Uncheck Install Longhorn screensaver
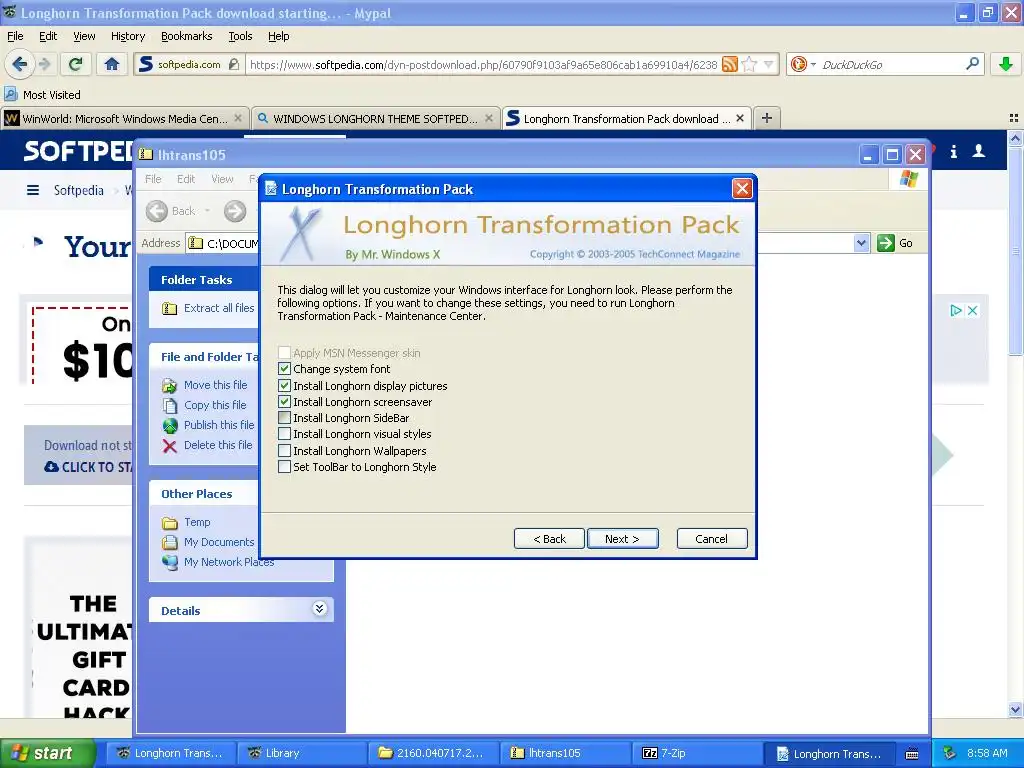 tap(284, 402)
